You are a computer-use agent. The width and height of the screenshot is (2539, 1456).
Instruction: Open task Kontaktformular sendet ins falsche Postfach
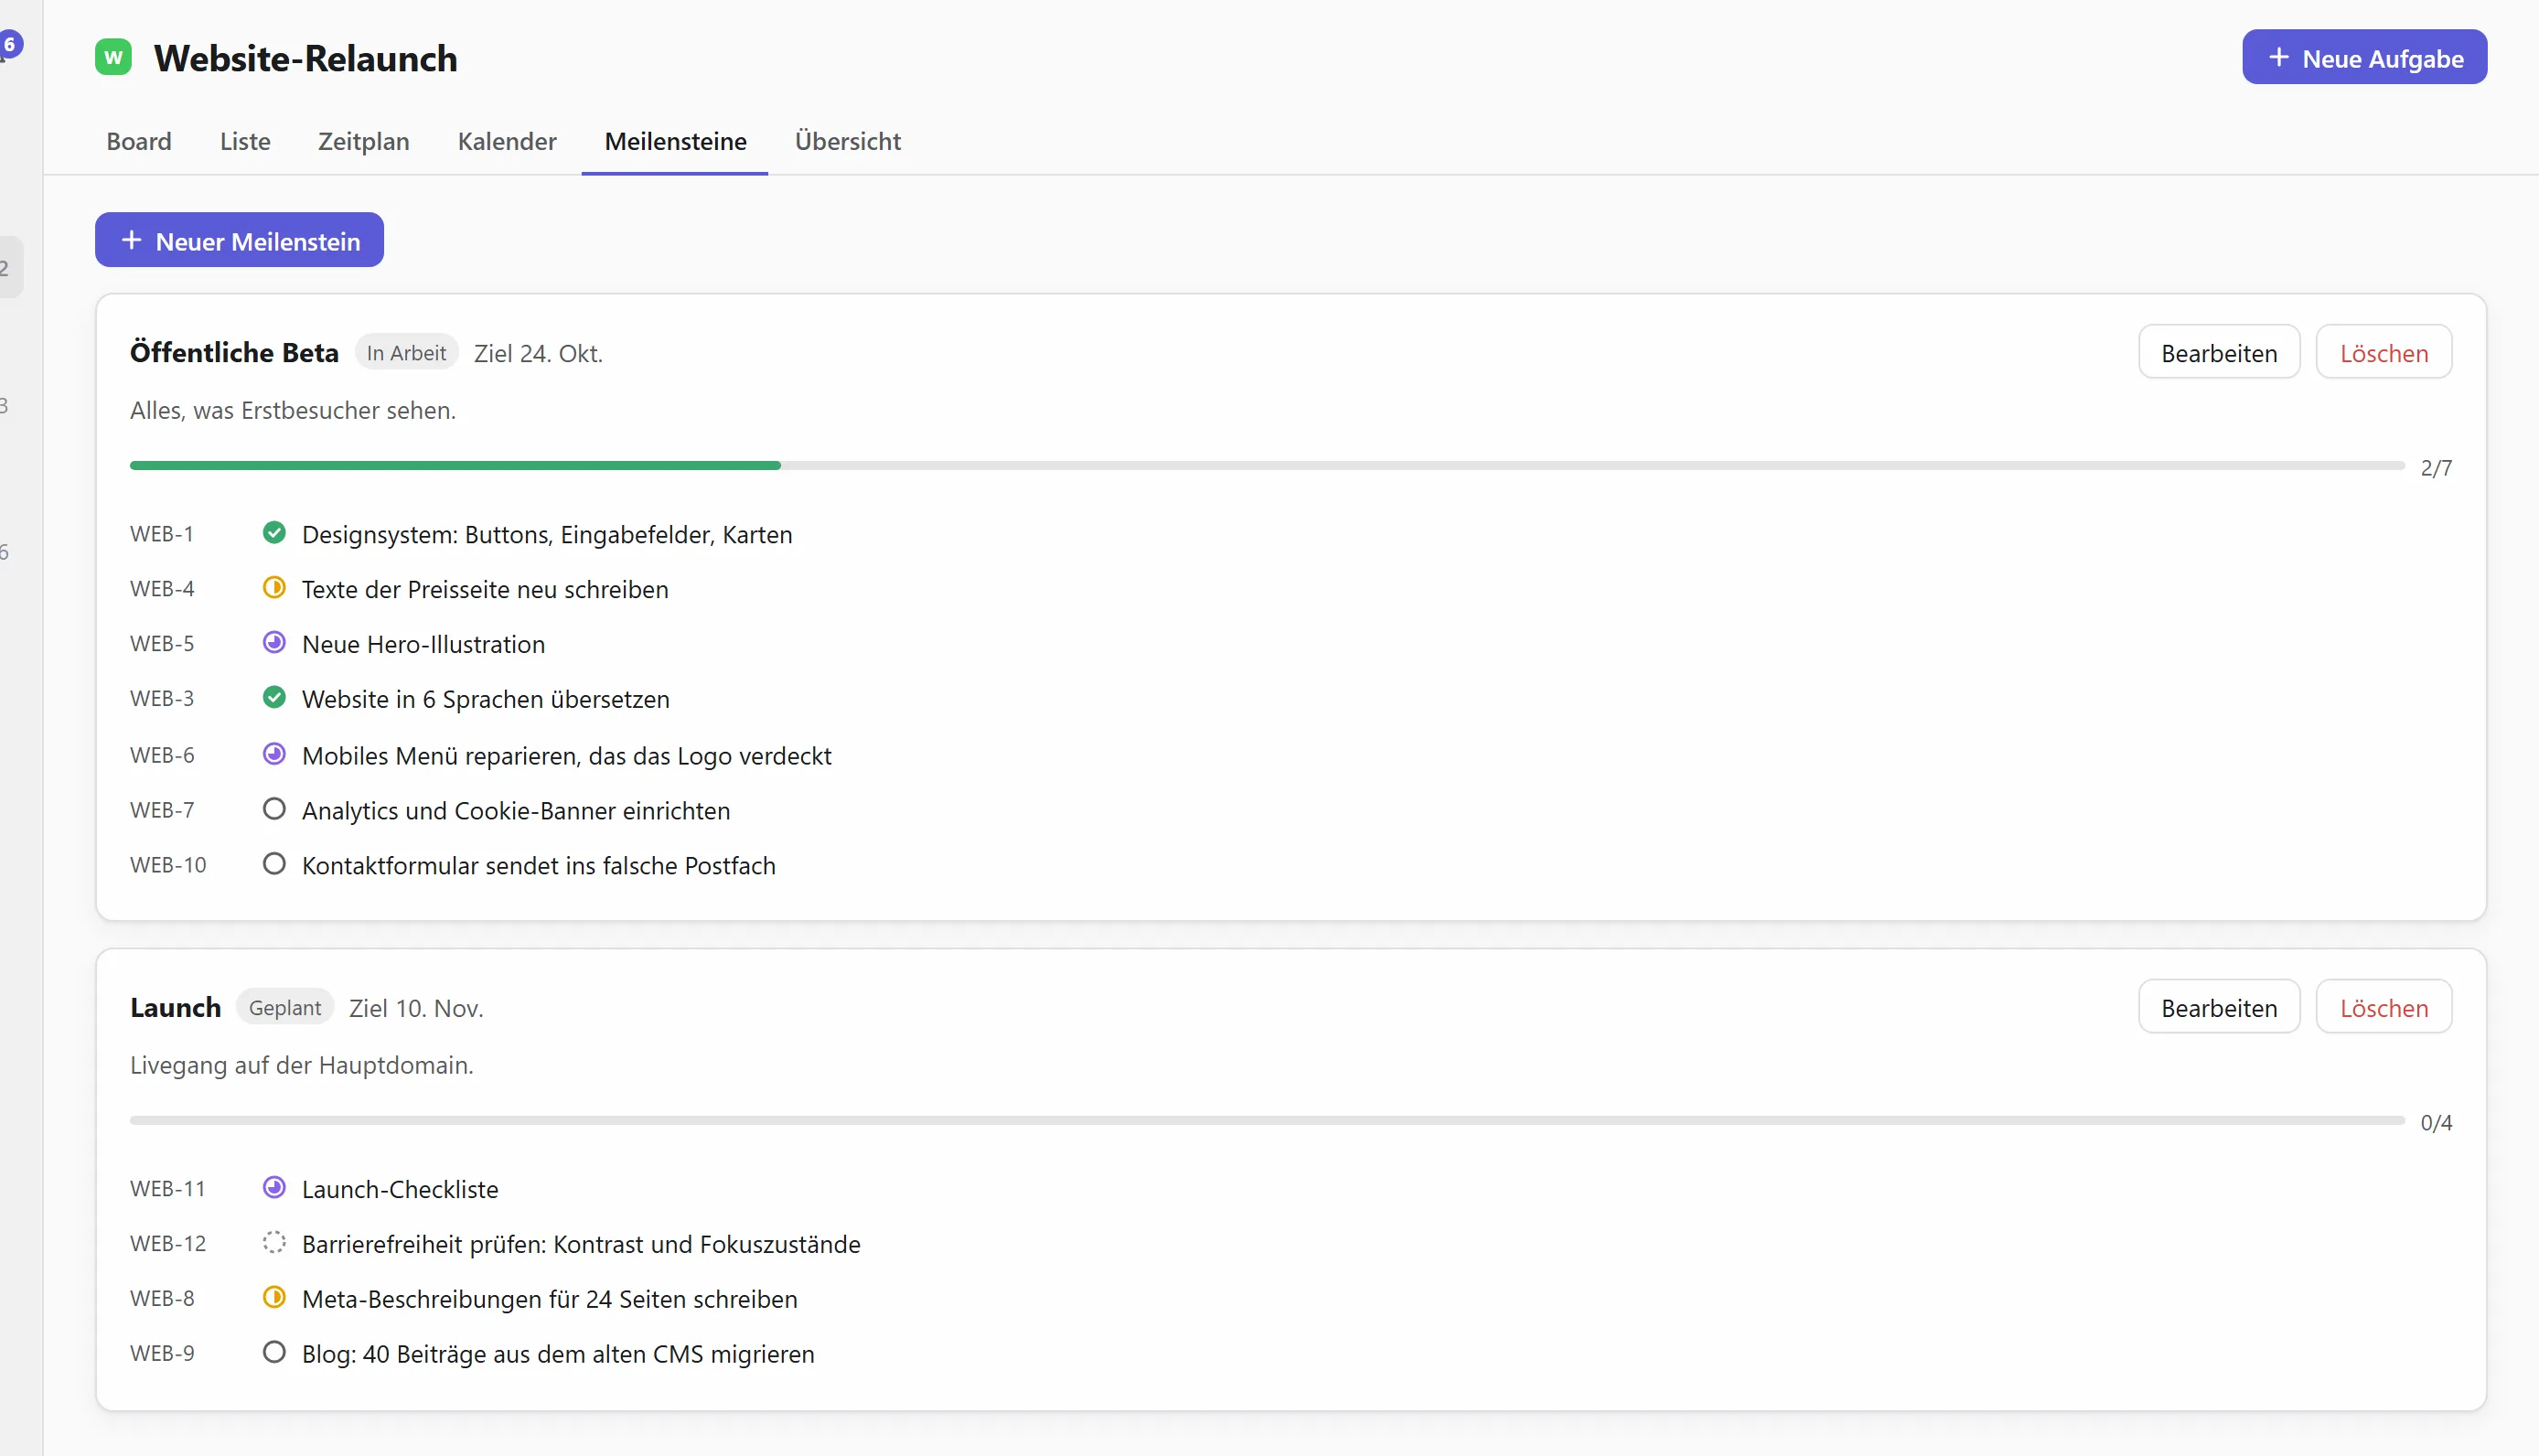[539, 866]
